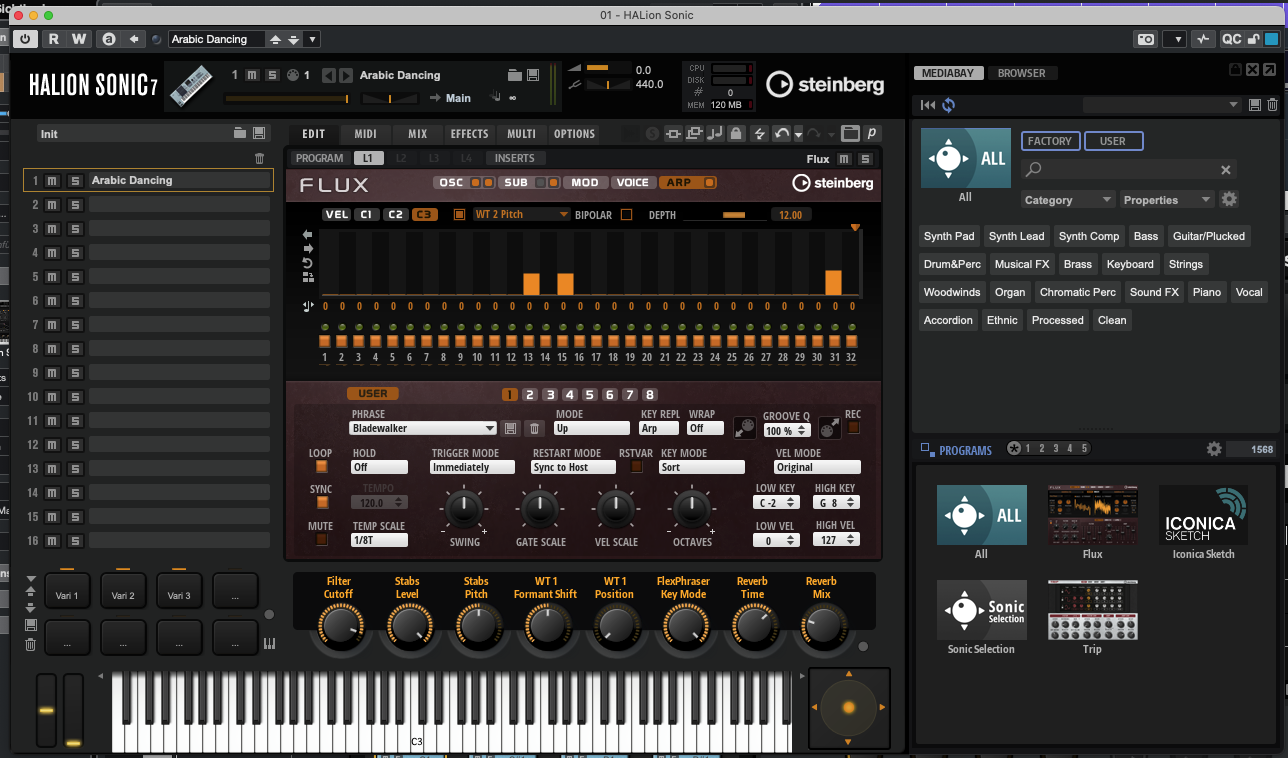Click the shift pattern left arrow icon
Image resolution: width=1288 pixels, height=758 pixels.
click(x=308, y=234)
